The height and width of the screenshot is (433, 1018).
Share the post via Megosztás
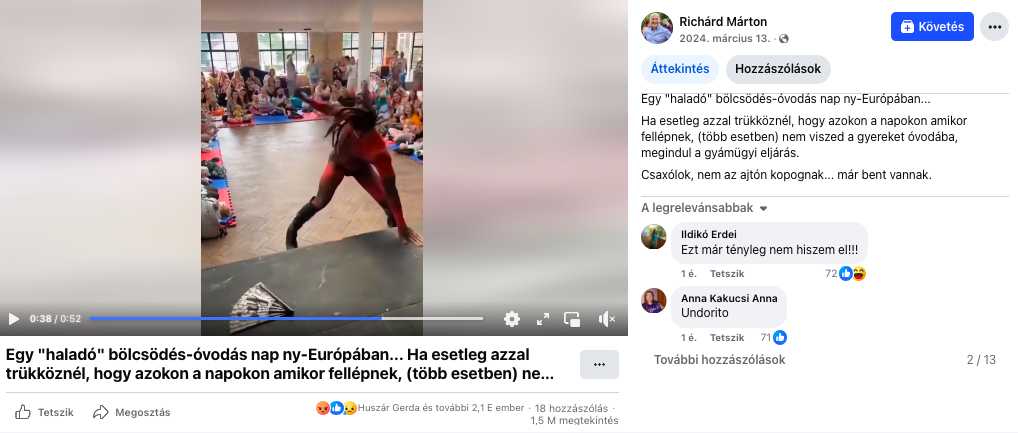[x=132, y=412]
